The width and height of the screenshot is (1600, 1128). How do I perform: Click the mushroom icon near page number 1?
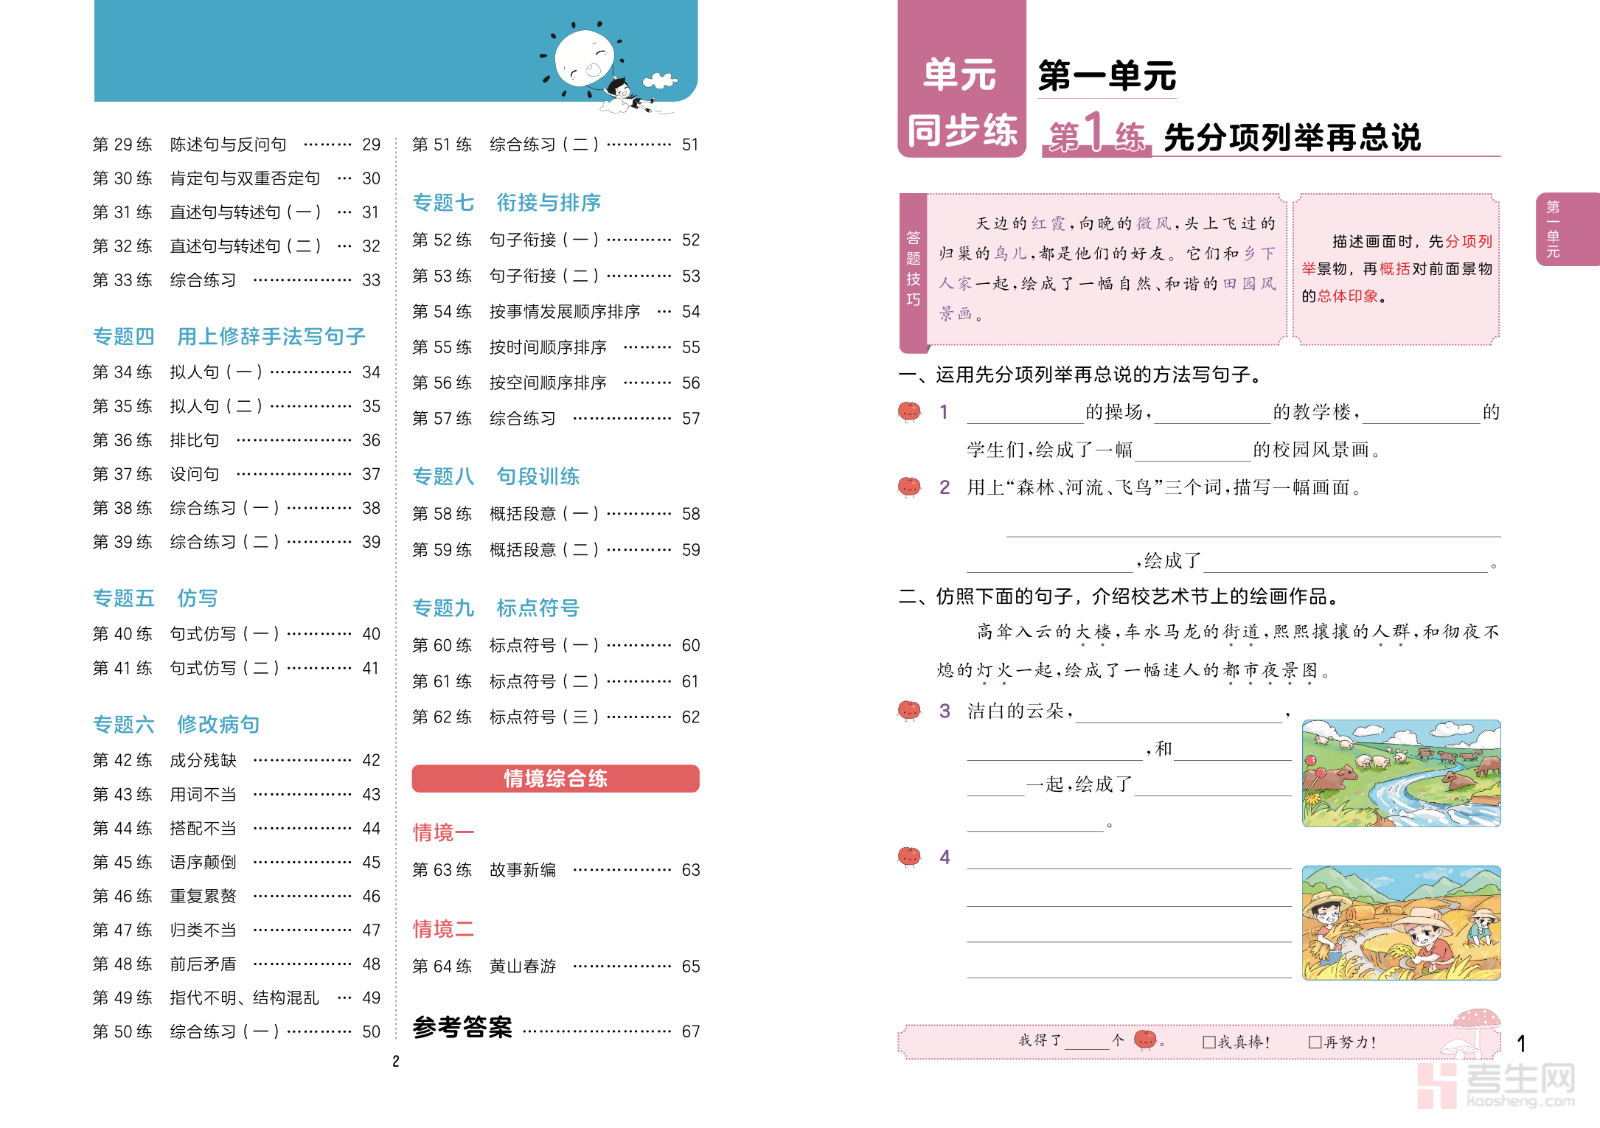[1475, 1030]
